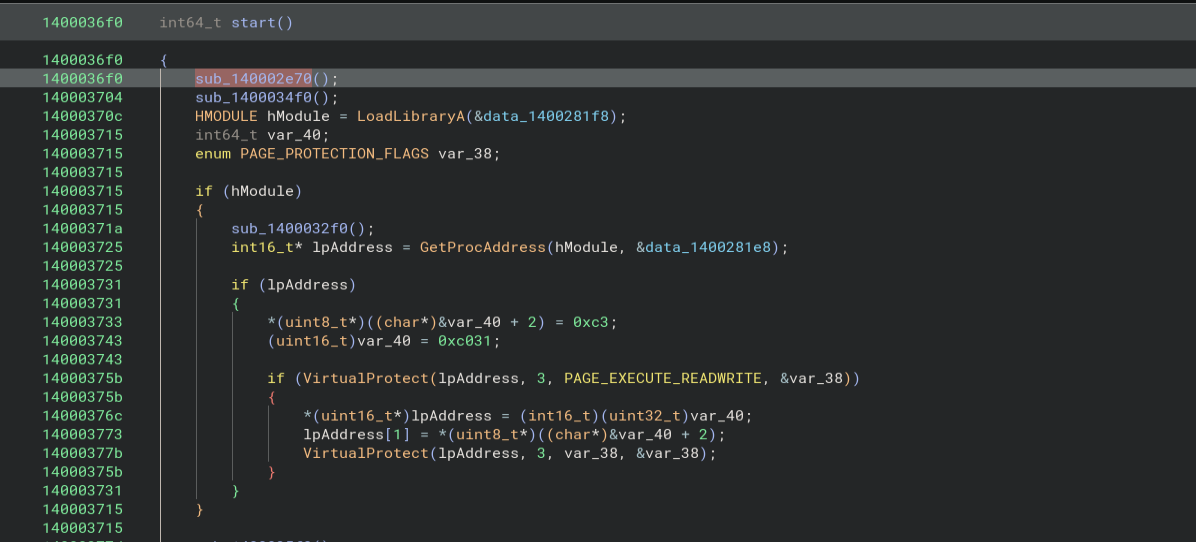Viewport: 1196px width, 542px height.
Task: Click address 140003704 in the gutter
Action: pos(82,98)
